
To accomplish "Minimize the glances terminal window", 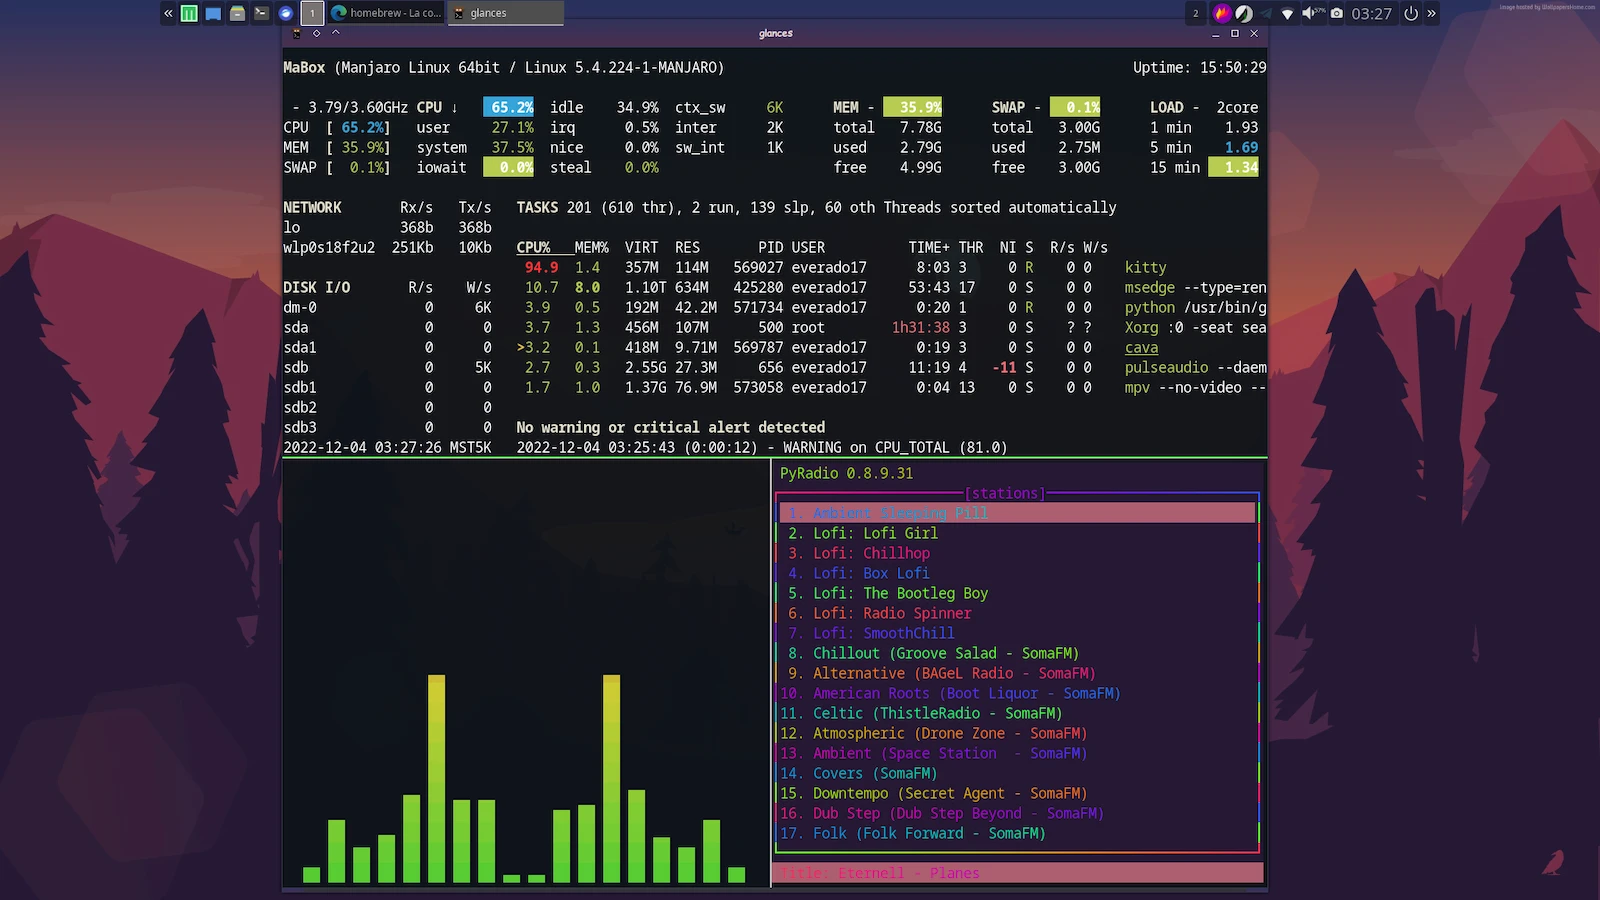I will point(1216,34).
